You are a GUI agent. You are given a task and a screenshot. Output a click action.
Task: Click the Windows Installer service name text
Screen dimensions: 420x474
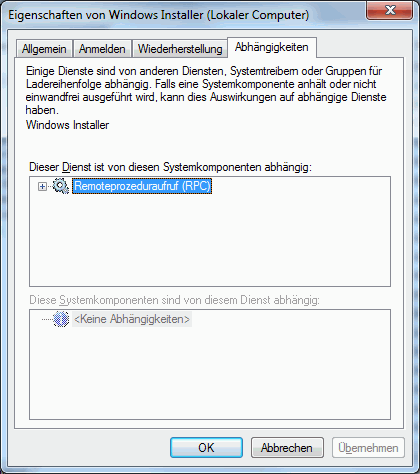tap(67, 125)
